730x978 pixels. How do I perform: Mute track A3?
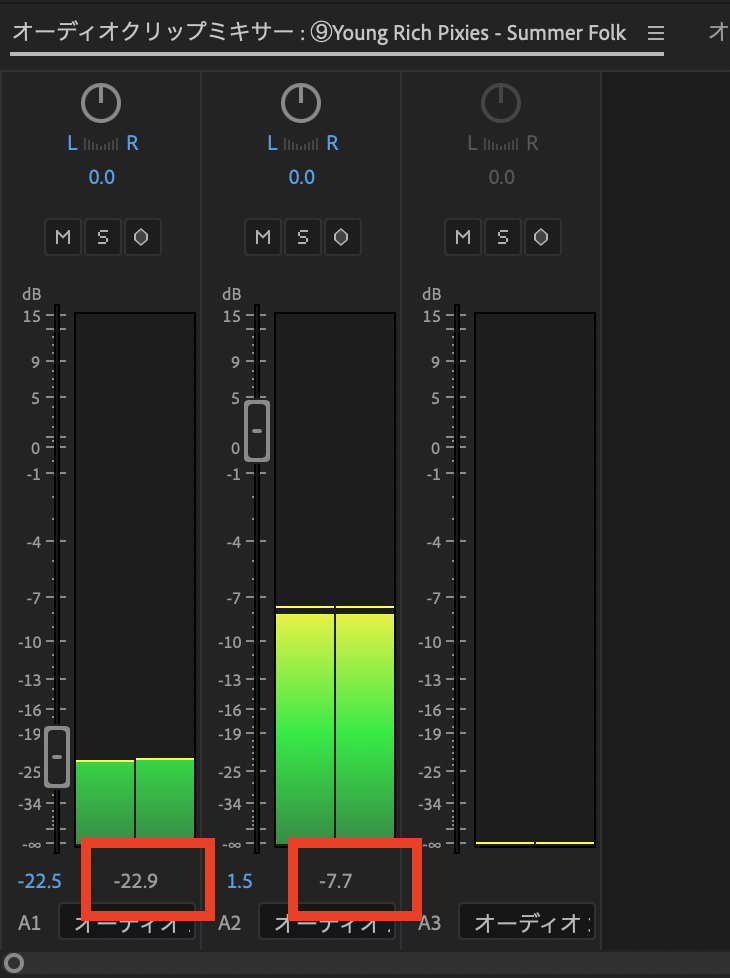(x=462, y=237)
